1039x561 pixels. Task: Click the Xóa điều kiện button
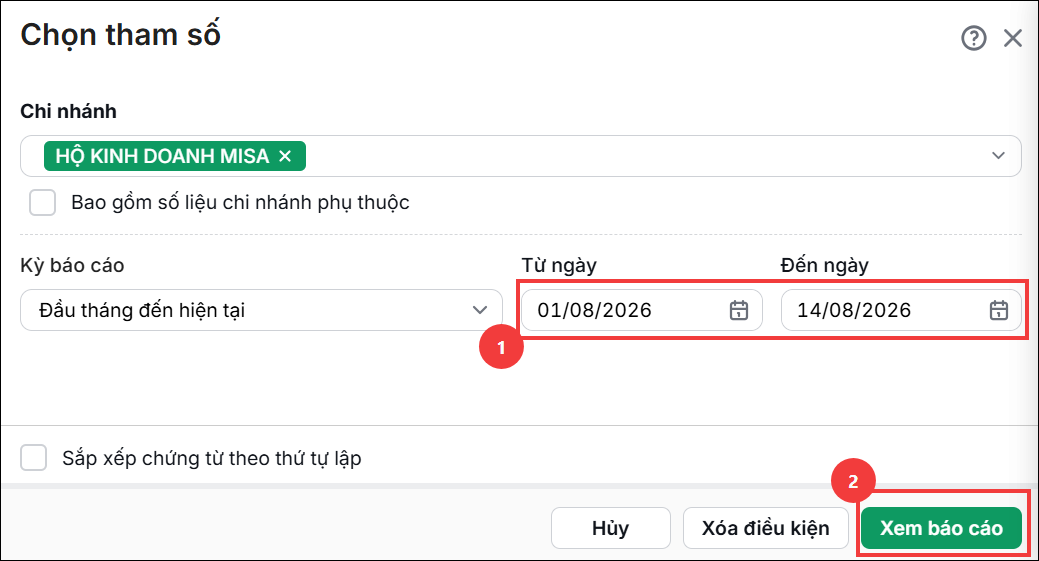coord(765,528)
